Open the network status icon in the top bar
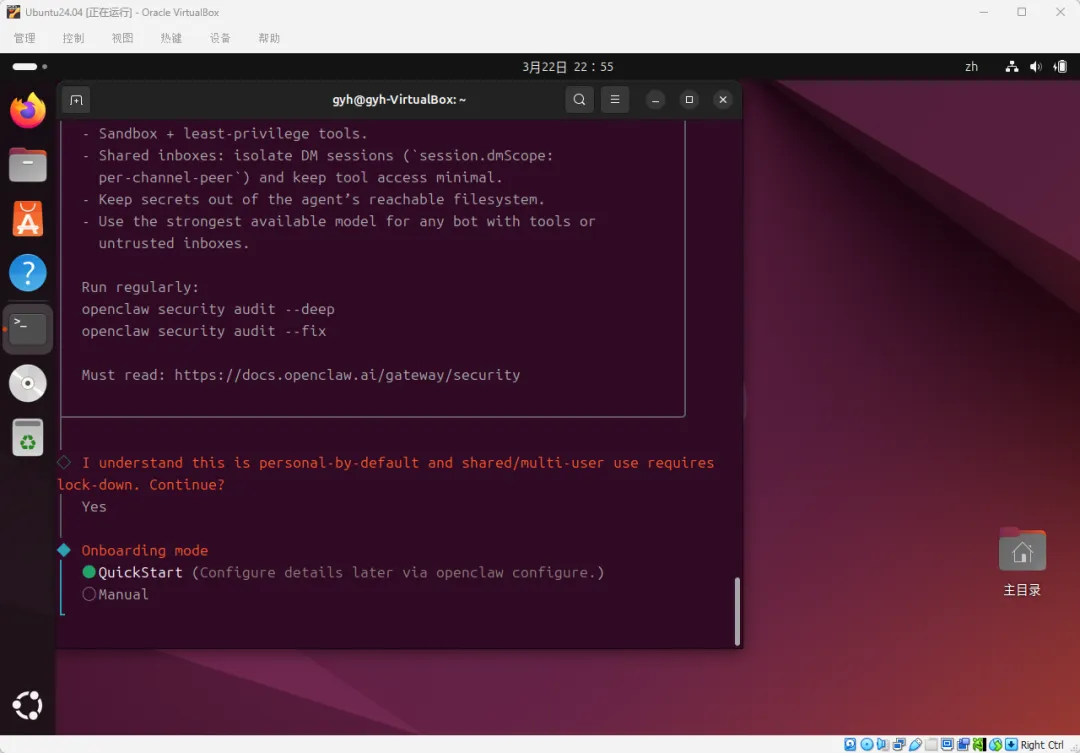This screenshot has height=753, width=1080. [1012, 67]
